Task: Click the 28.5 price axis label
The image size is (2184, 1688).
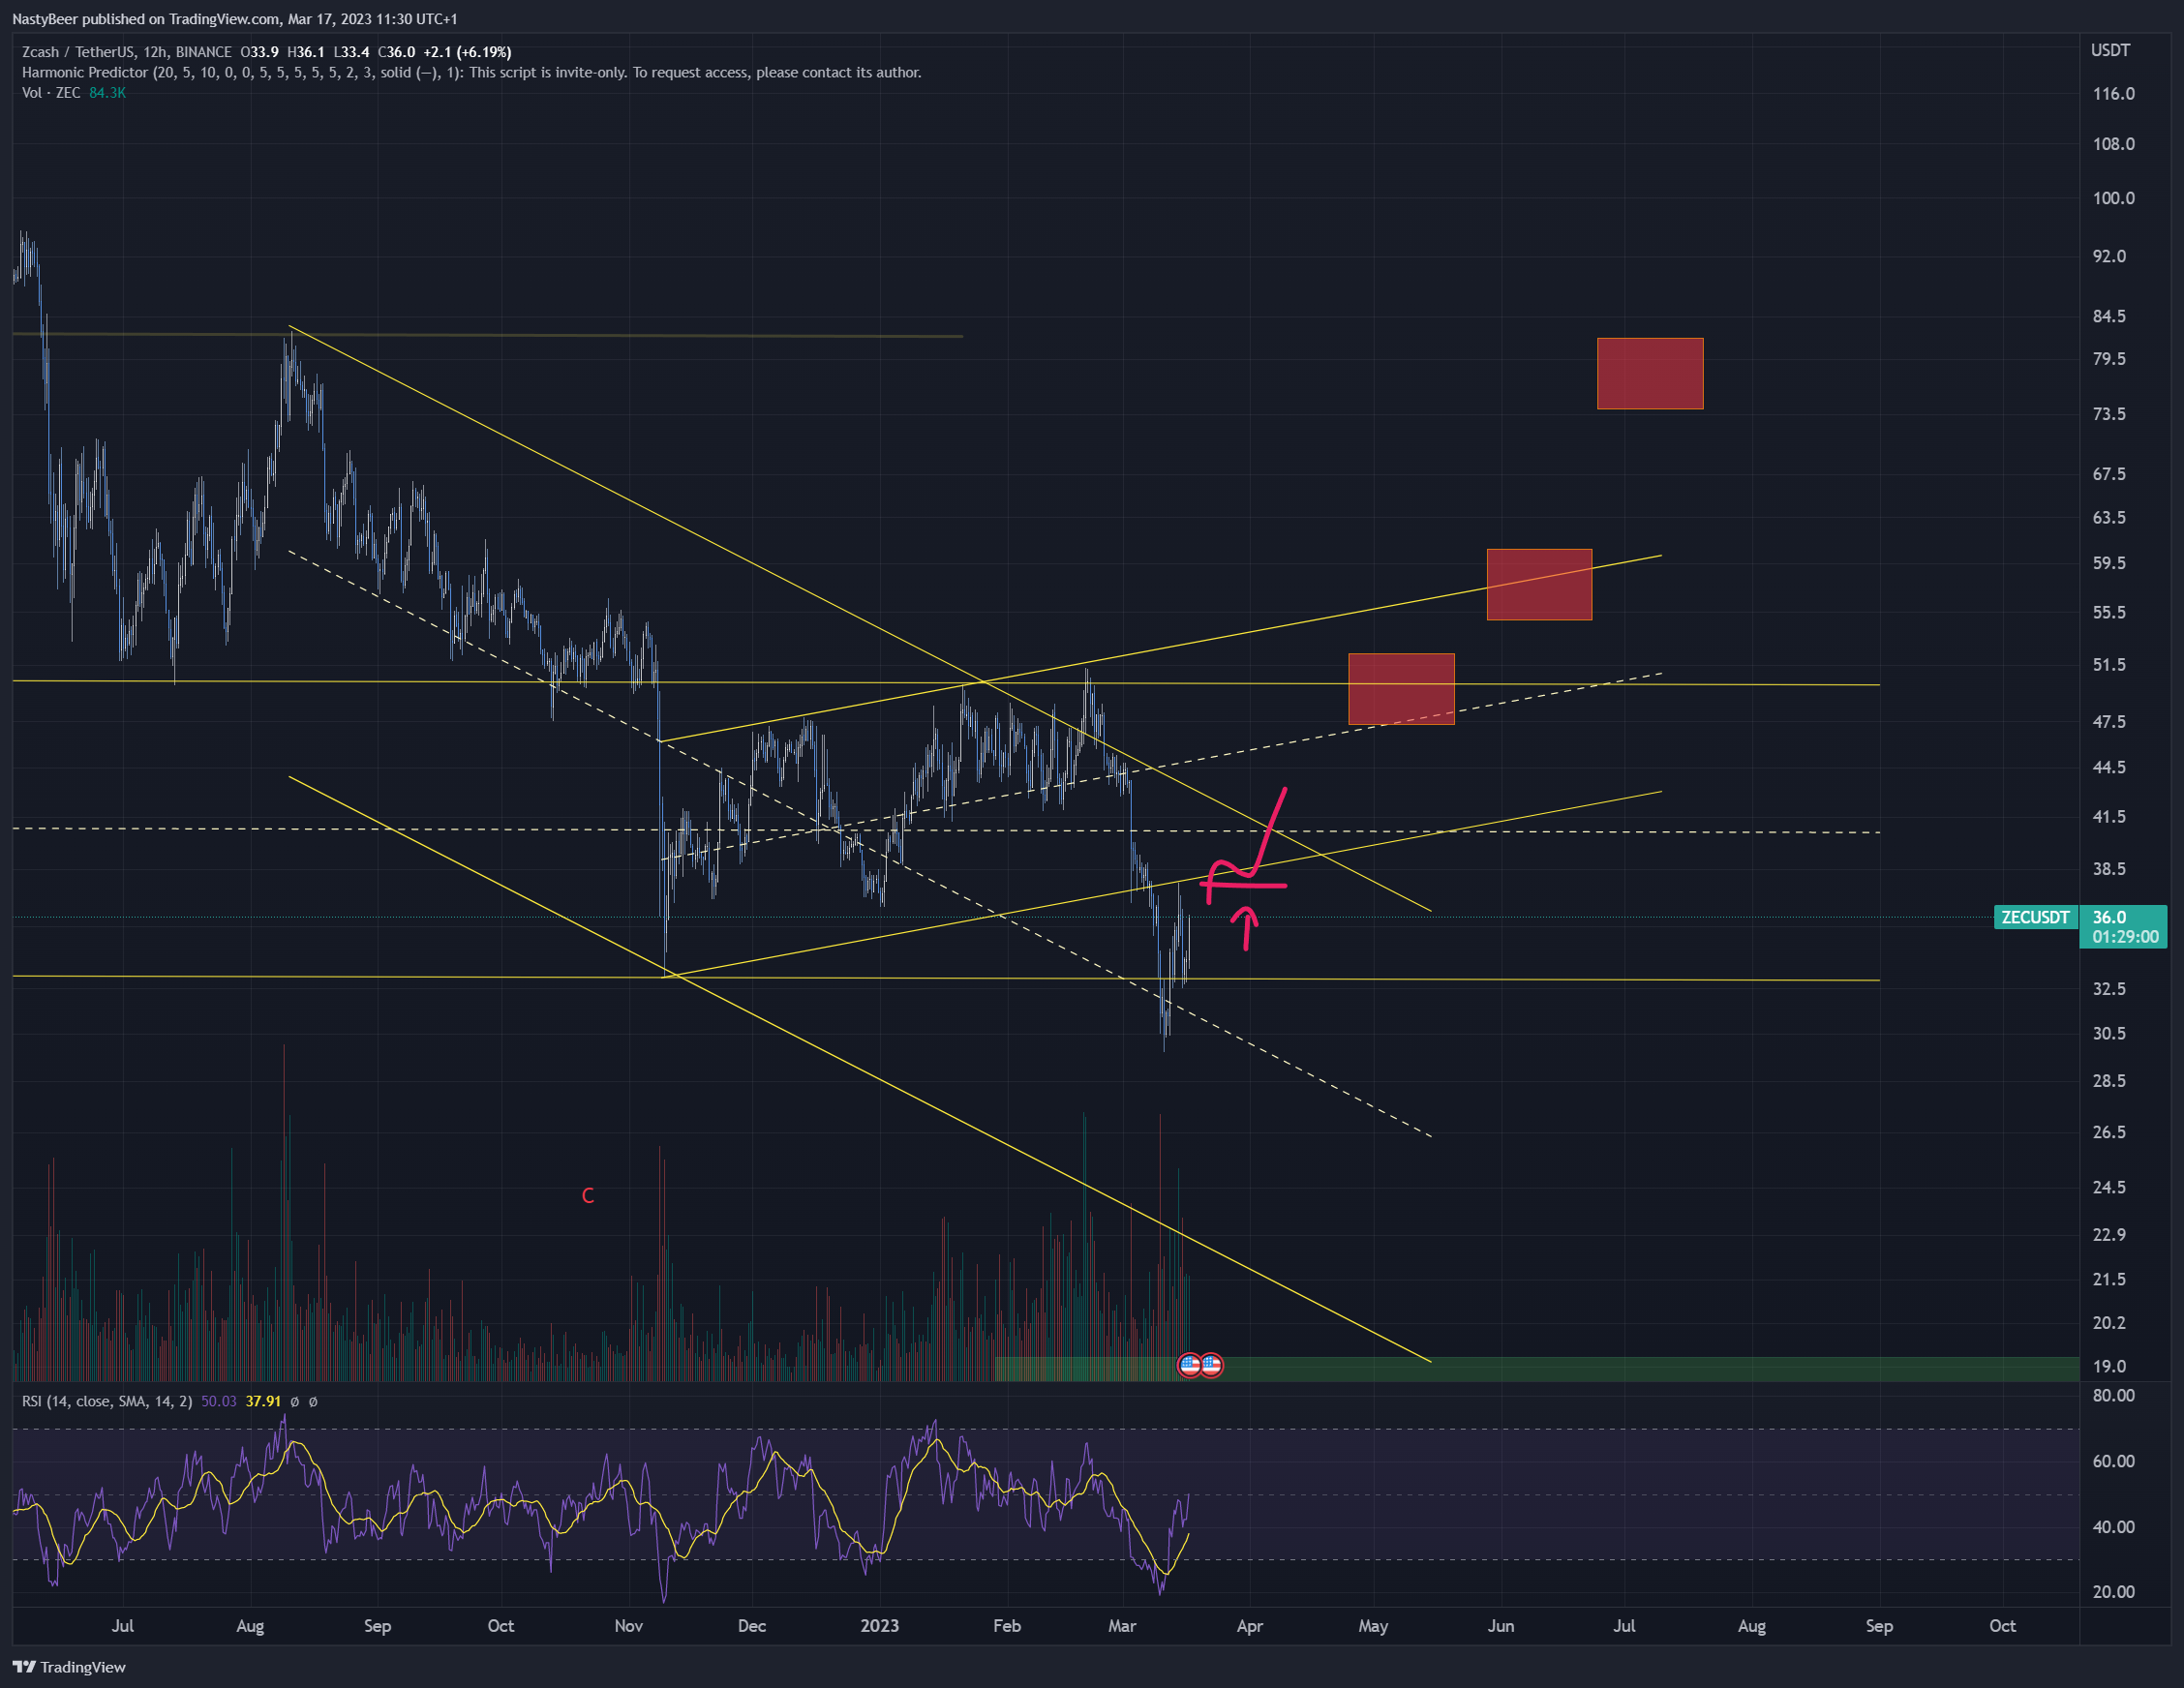Action: pyautogui.click(x=2109, y=1081)
